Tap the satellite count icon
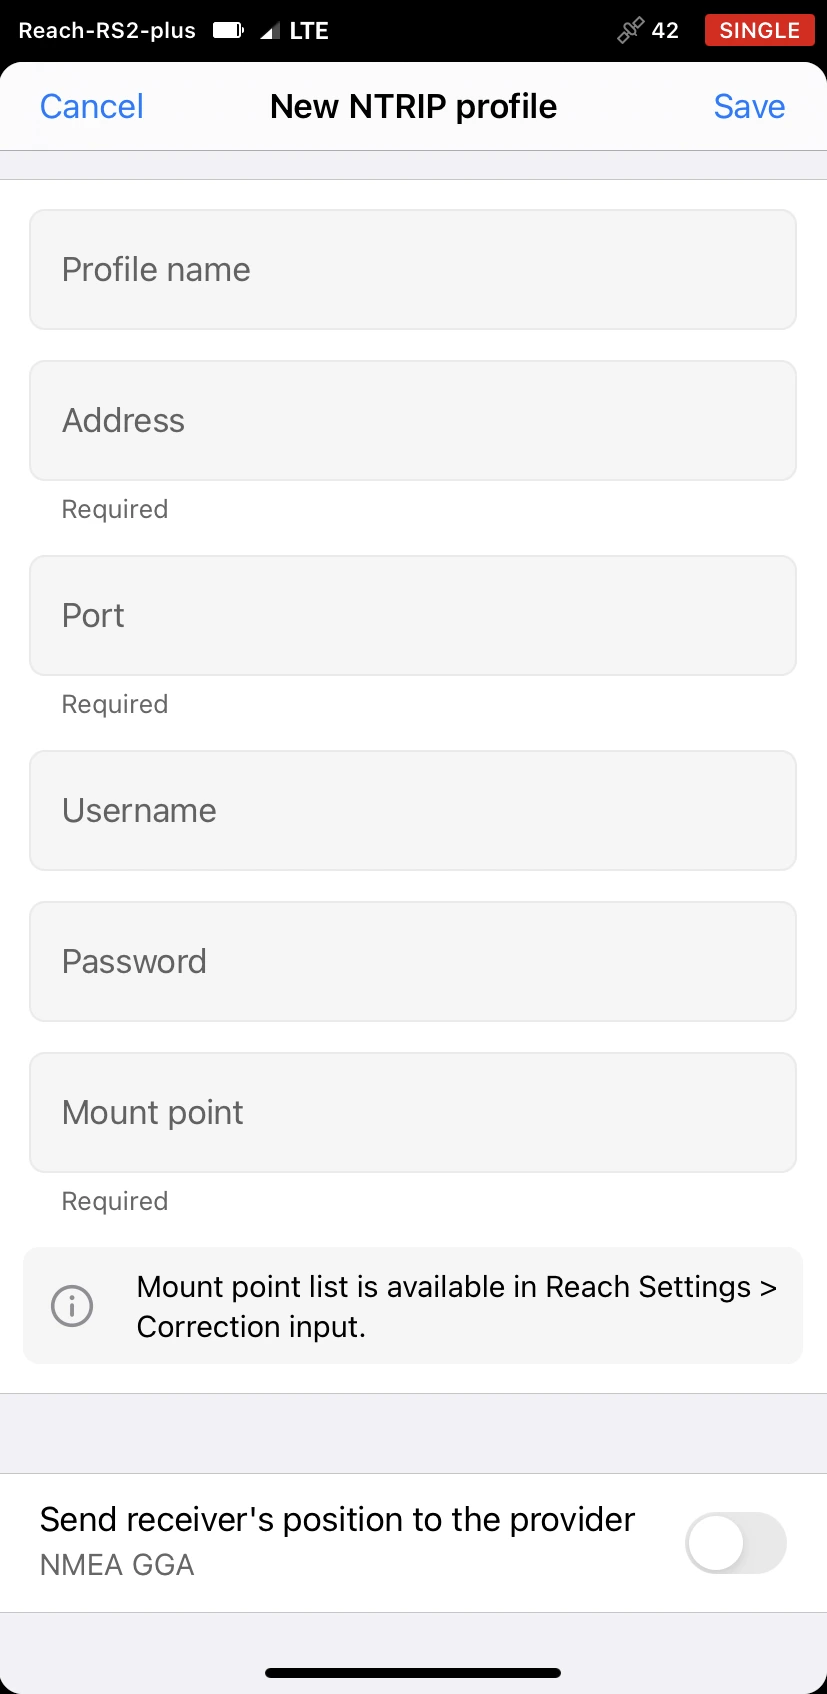The width and height of the screenshot is (827, 1694). [x=630, y=31]
